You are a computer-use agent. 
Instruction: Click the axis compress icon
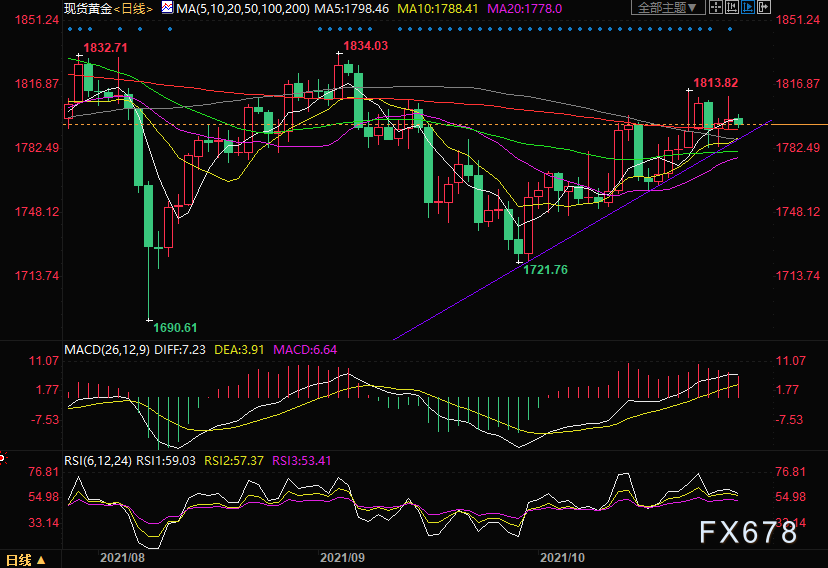[731, 7]
